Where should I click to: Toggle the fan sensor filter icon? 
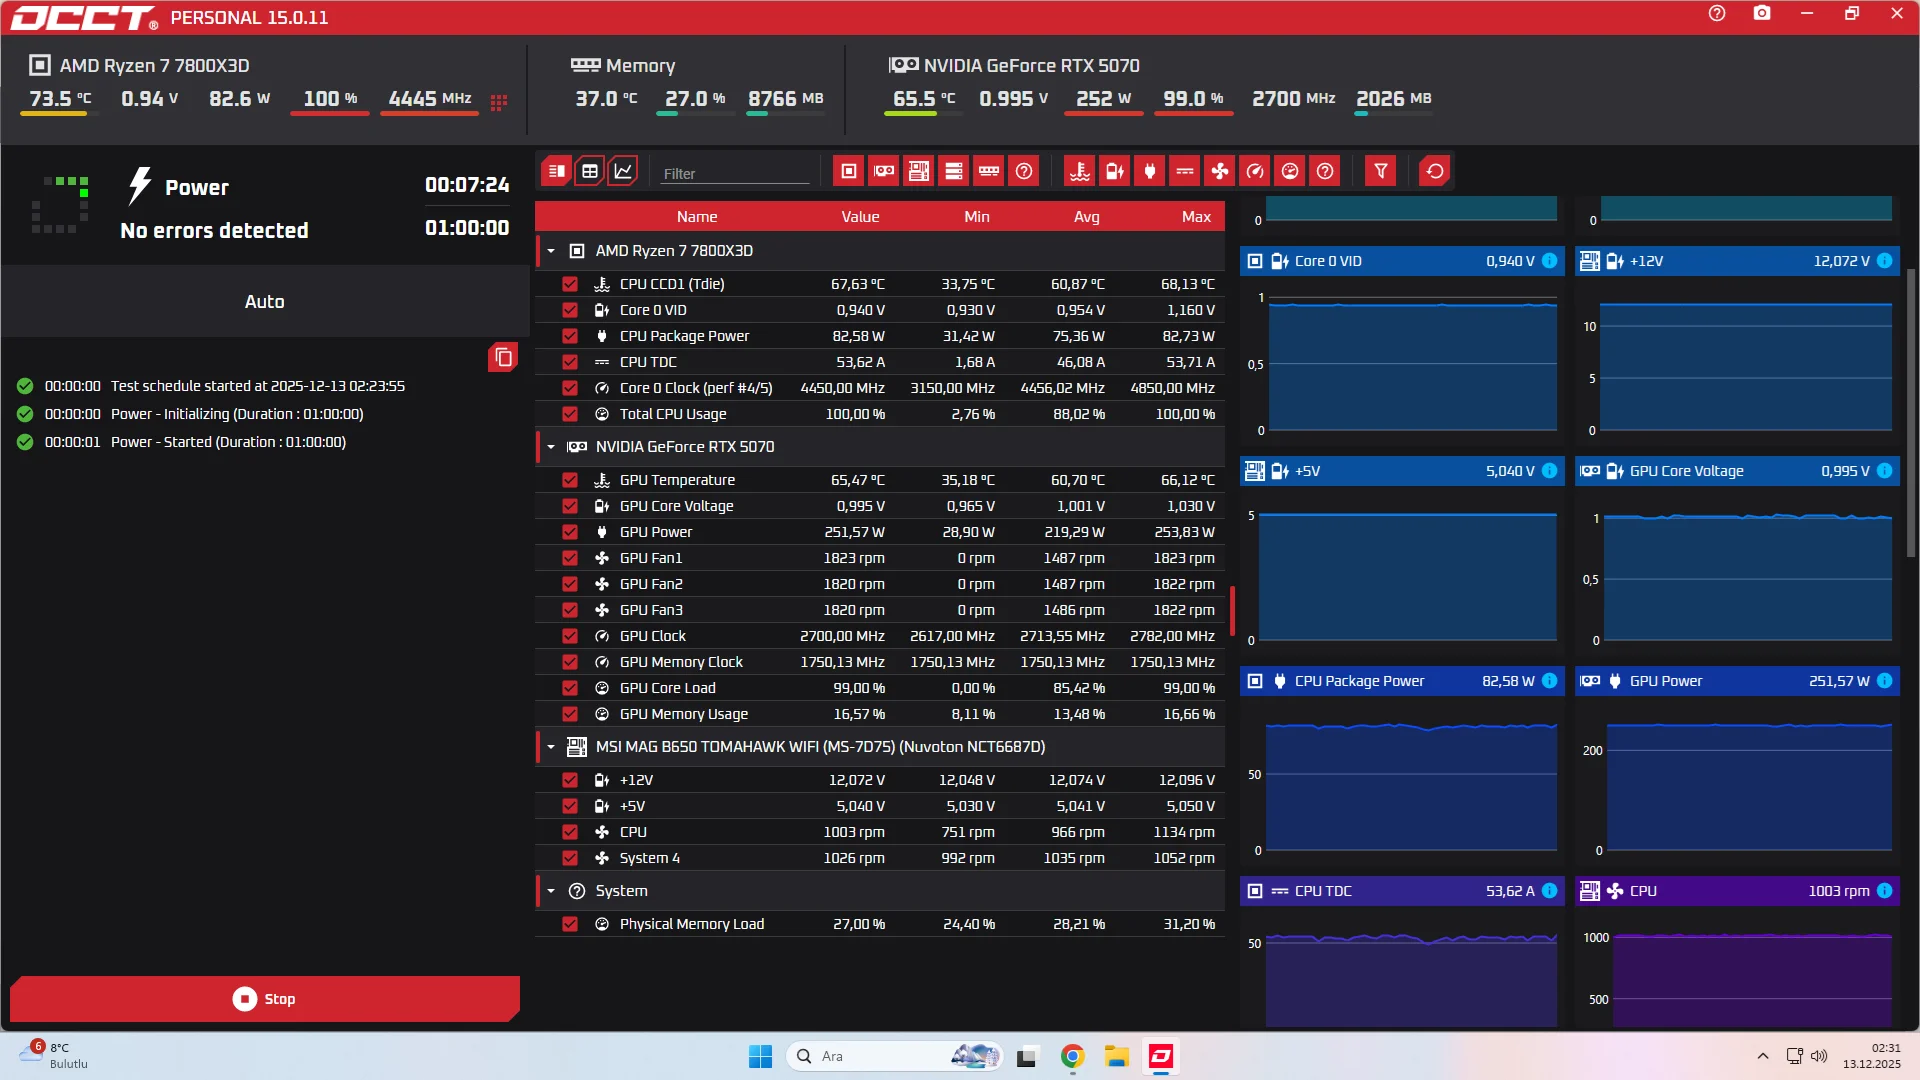coord(1219,171)
